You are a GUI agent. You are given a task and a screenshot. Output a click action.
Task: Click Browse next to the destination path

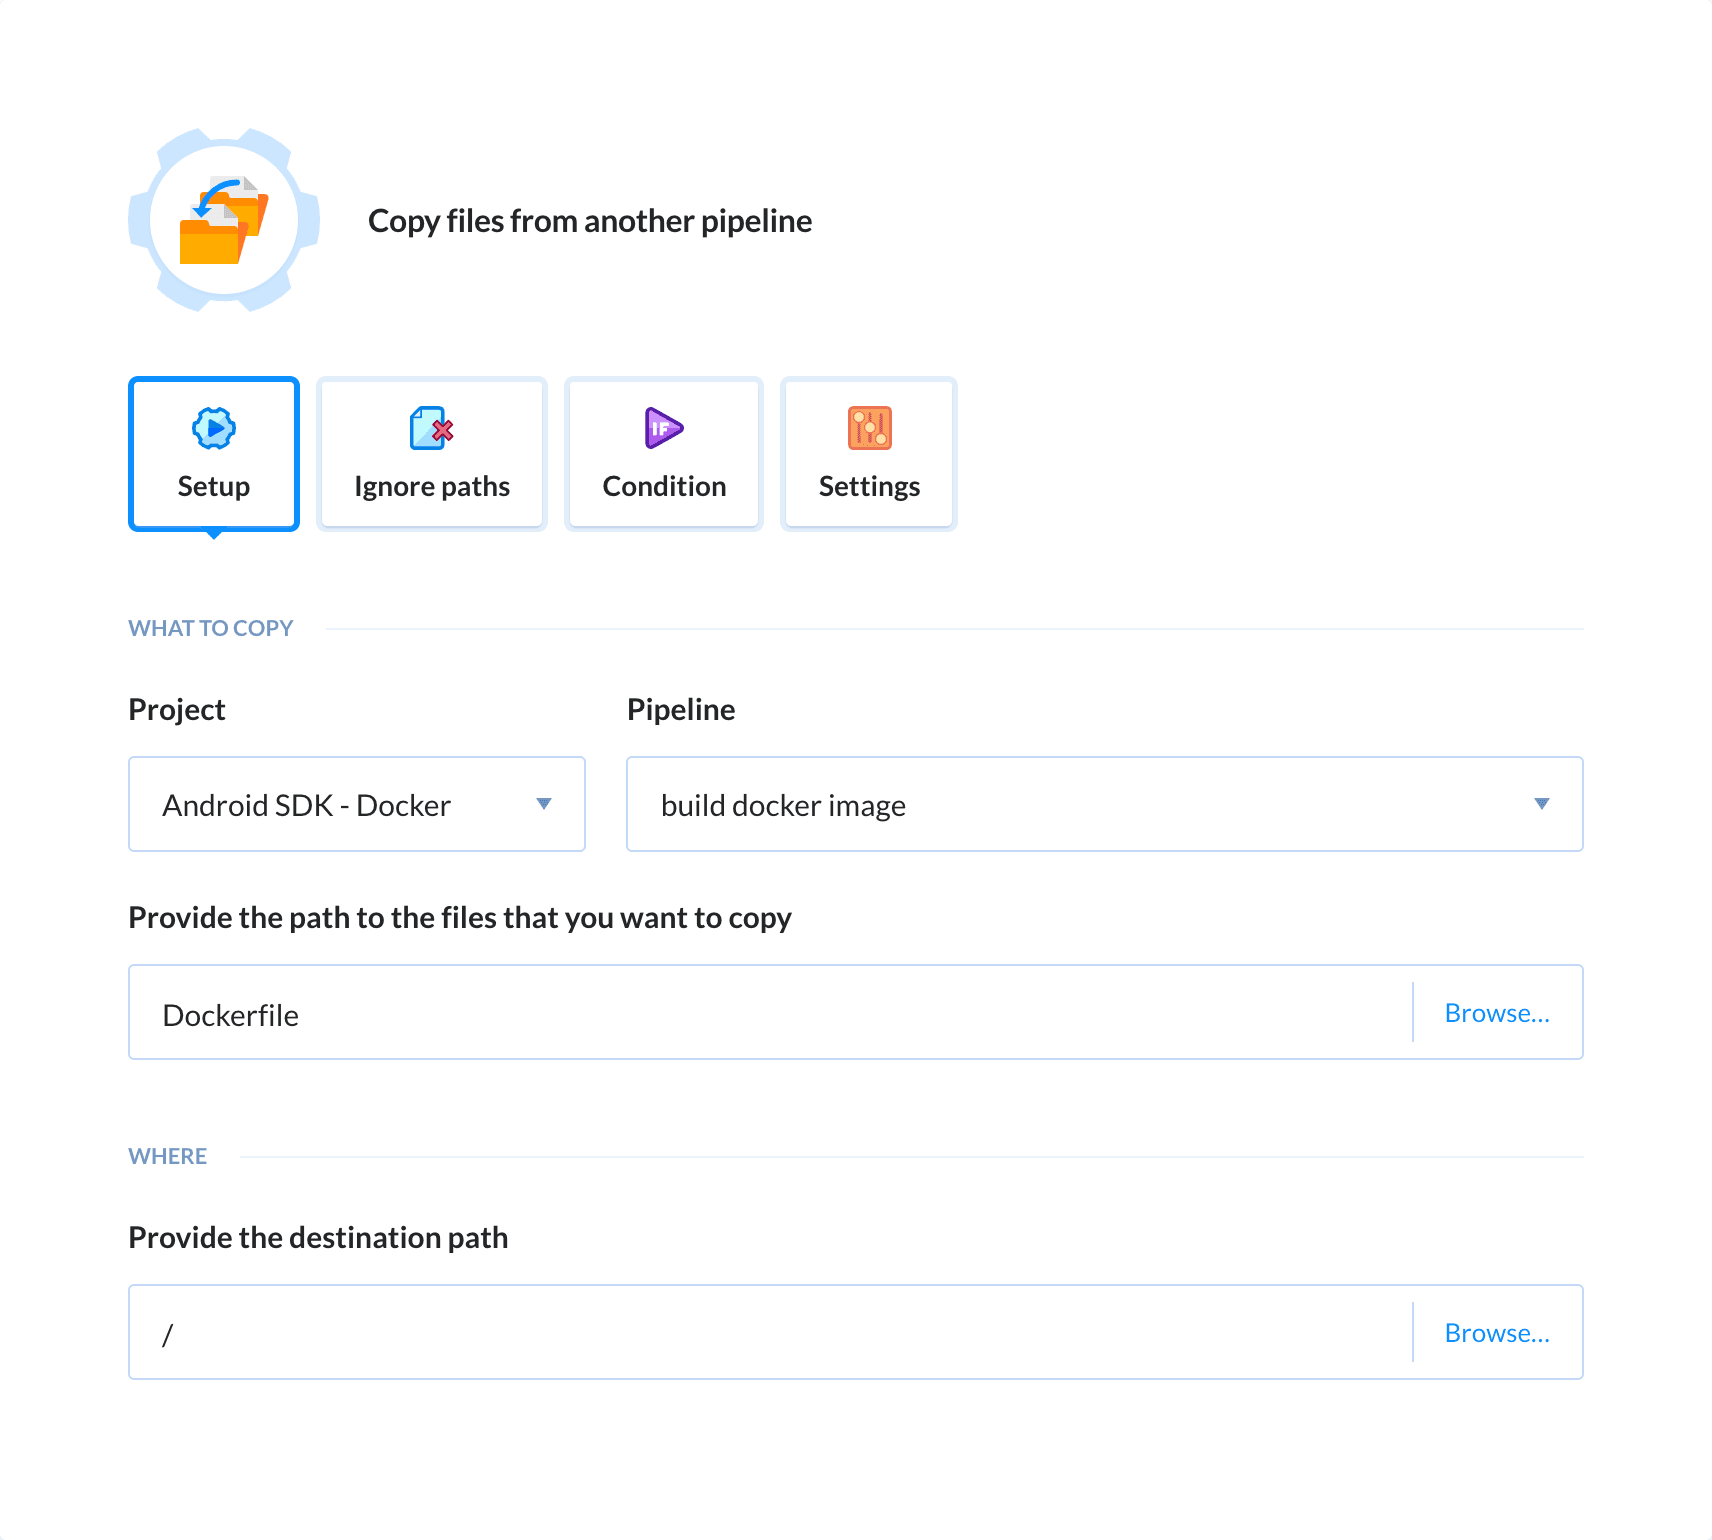pyautogui.click(x=1497, y=1332)
